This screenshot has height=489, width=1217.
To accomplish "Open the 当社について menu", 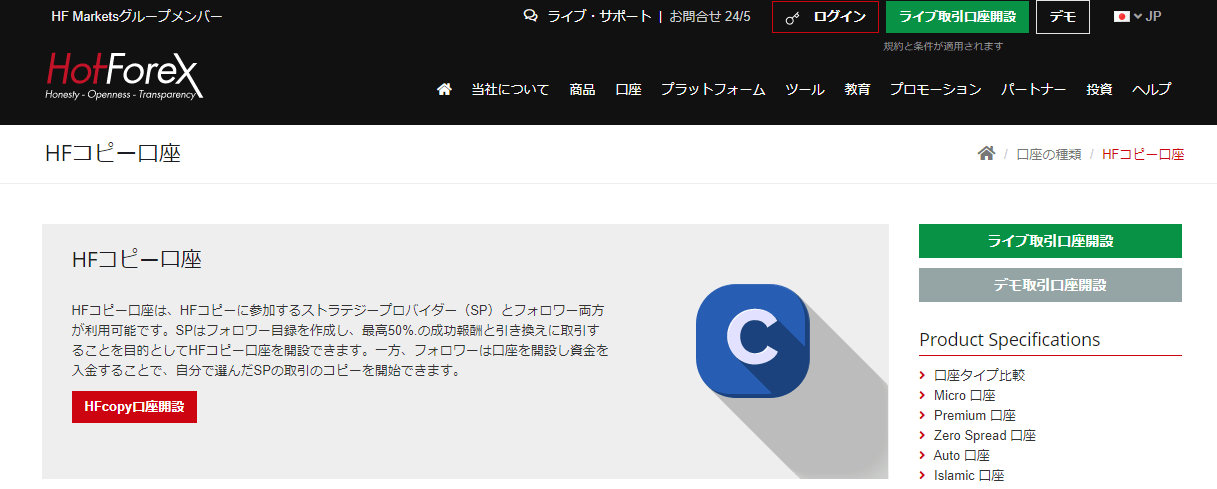I will (510, 89).
